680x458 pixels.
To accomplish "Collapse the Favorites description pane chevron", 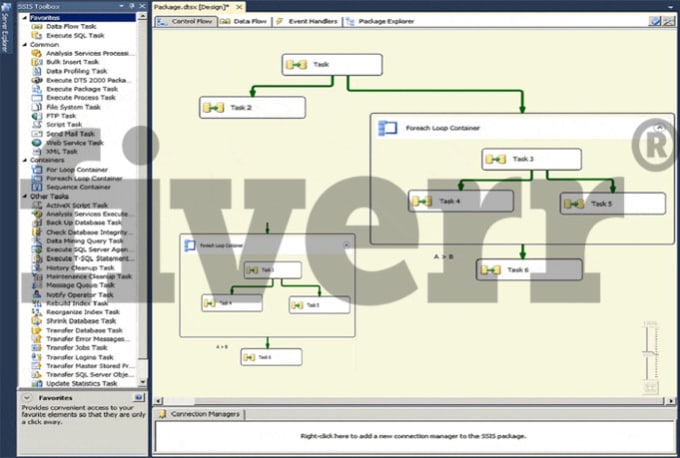I will click(27, 397).
